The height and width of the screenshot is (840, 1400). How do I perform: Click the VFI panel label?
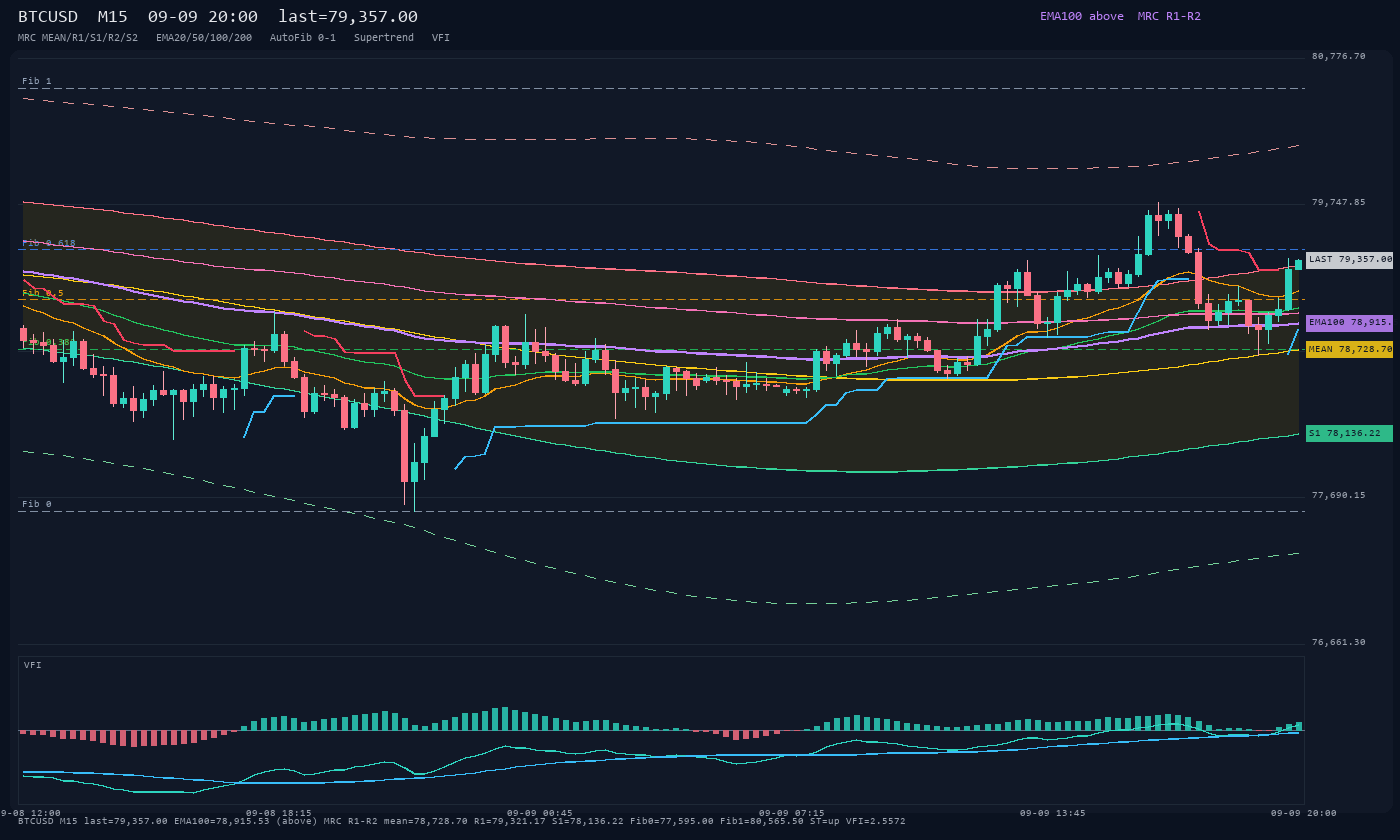(x=33, y=665)
